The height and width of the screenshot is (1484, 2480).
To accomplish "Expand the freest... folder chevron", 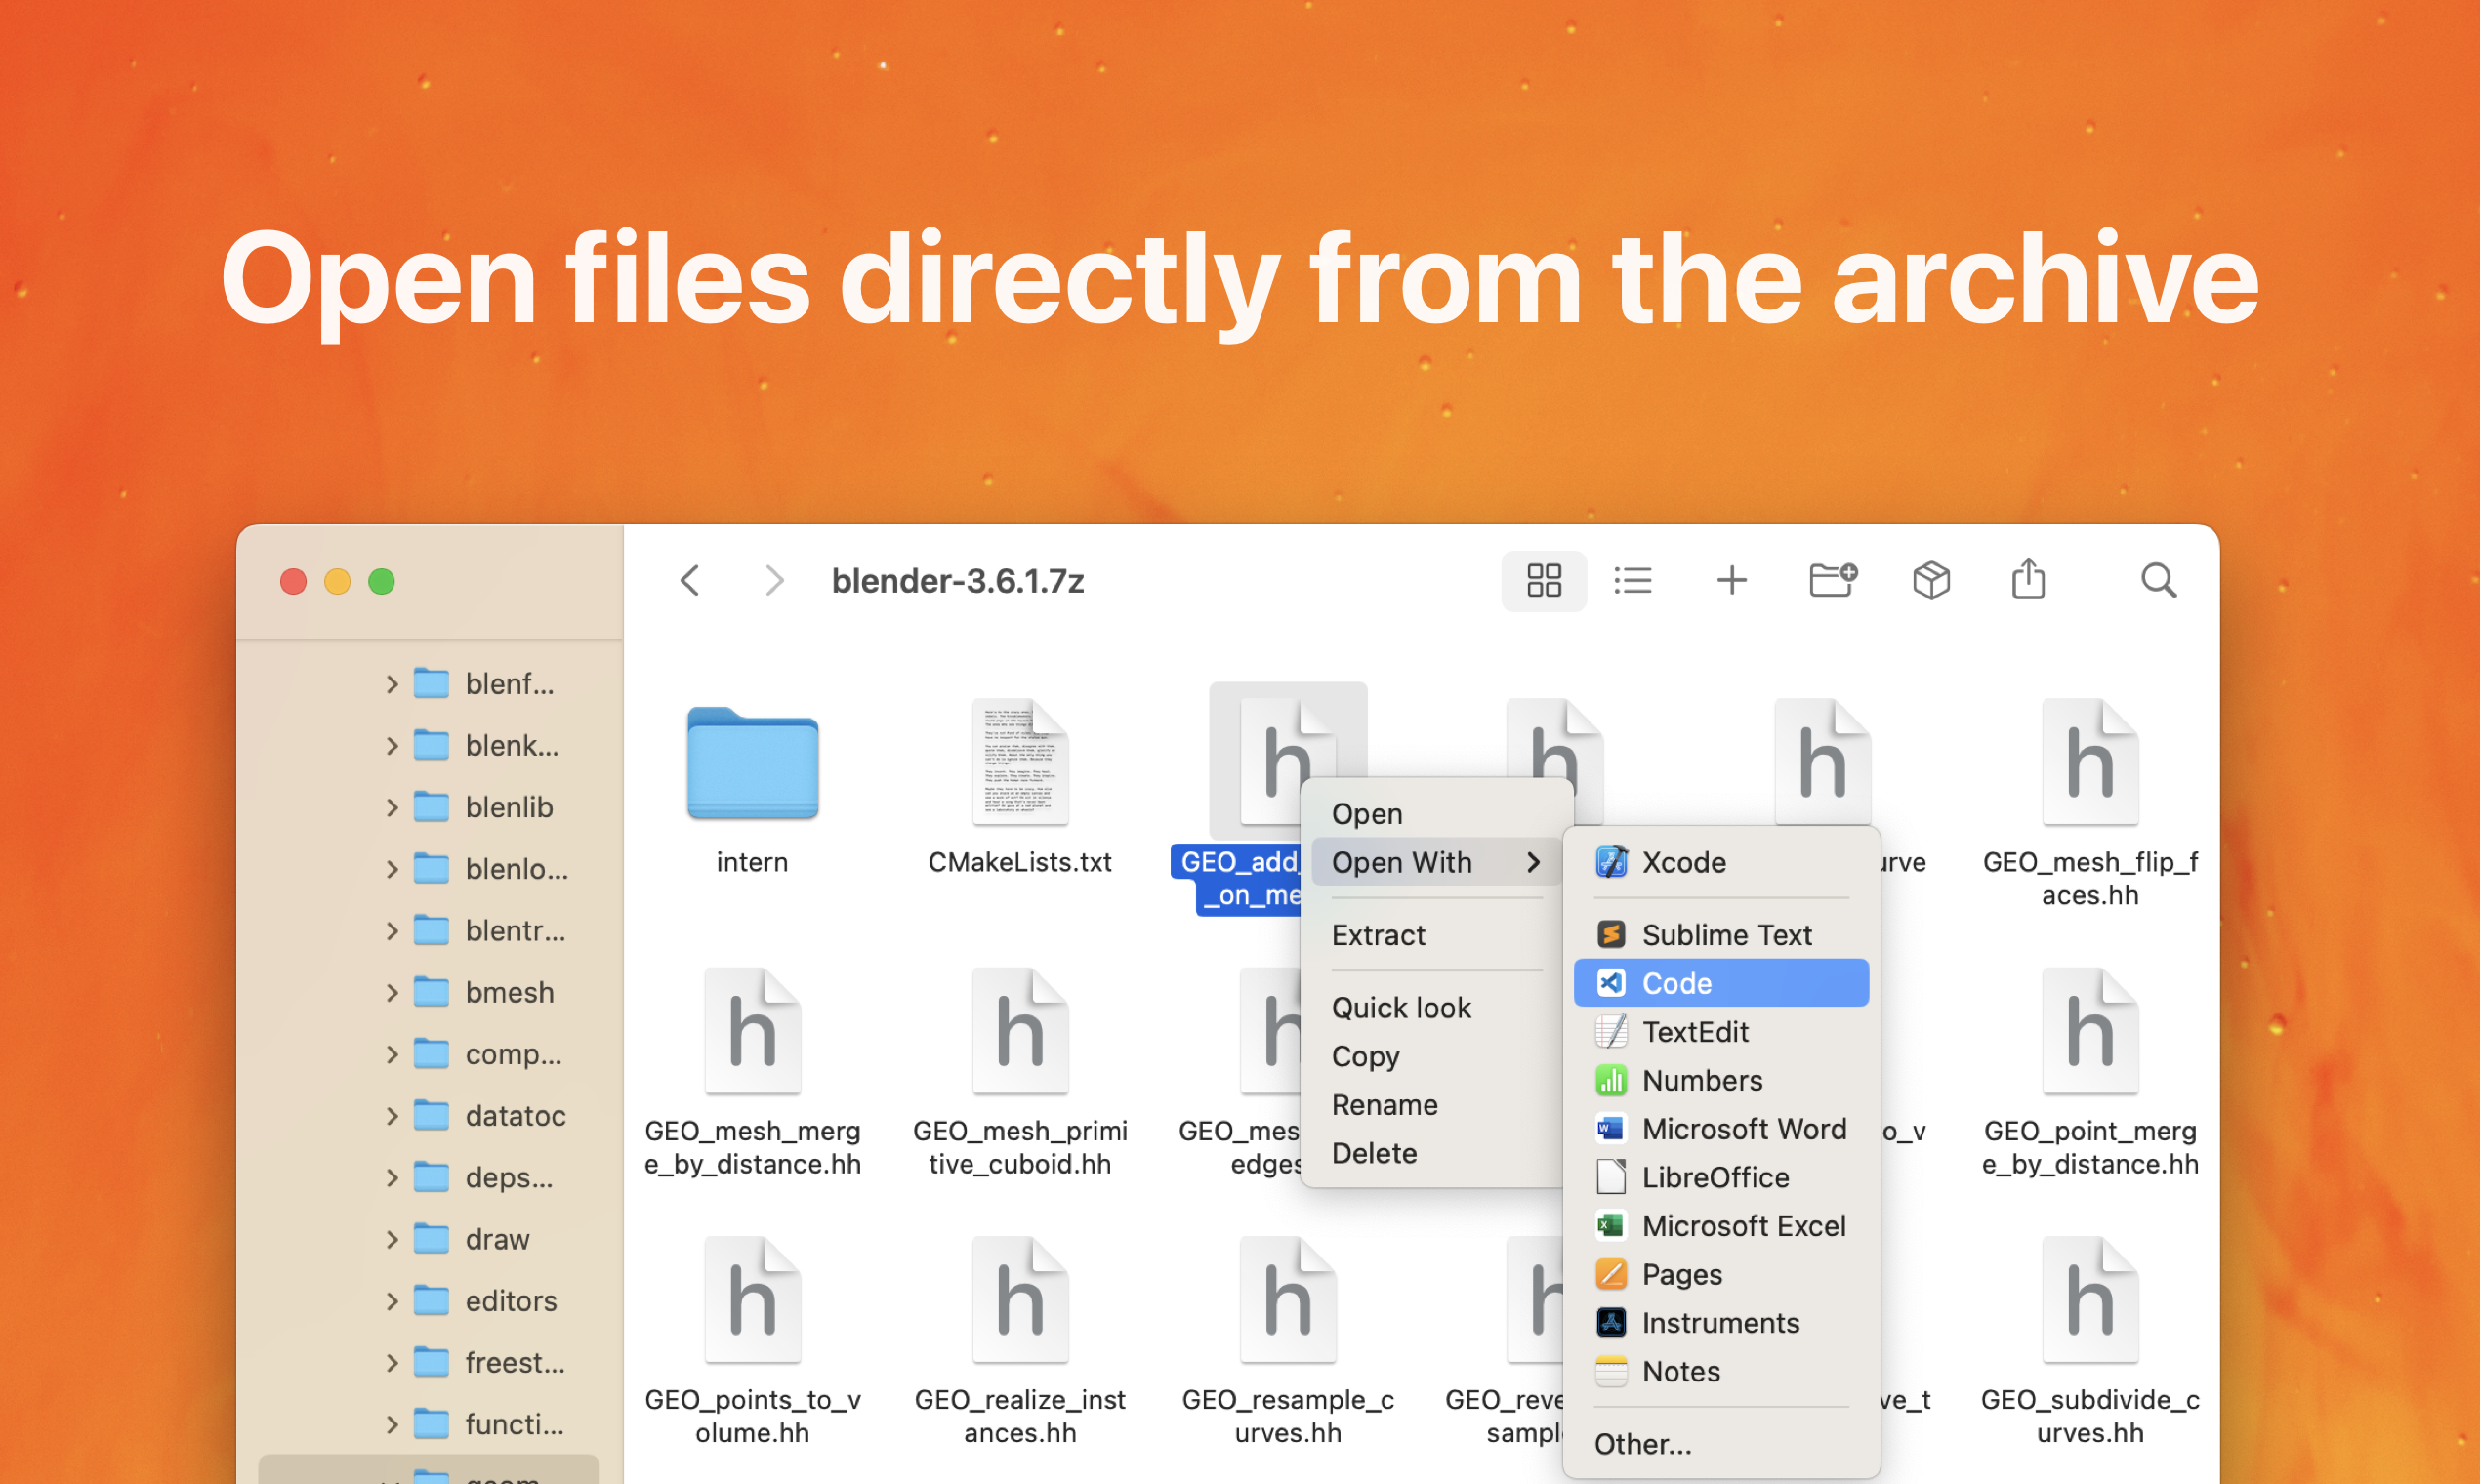I will (x=392, y=1363).
